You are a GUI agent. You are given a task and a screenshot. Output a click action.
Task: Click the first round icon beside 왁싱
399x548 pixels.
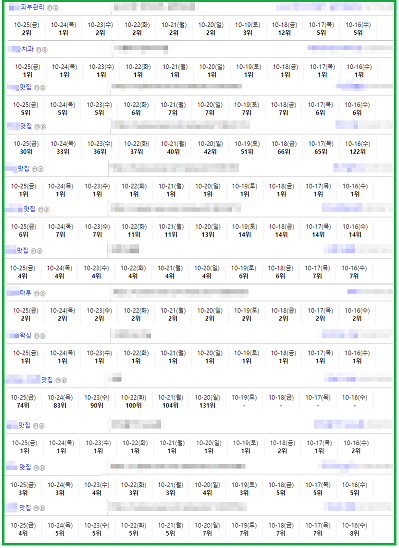pos(36,336)
